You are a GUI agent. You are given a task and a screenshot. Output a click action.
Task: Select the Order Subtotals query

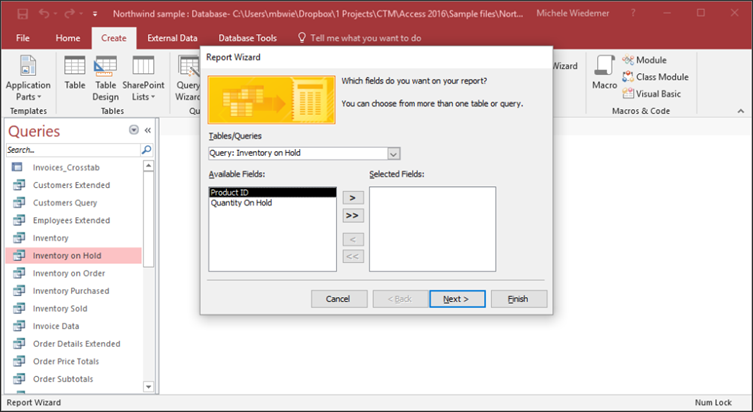pyautogui.click(x=74, y=379)
